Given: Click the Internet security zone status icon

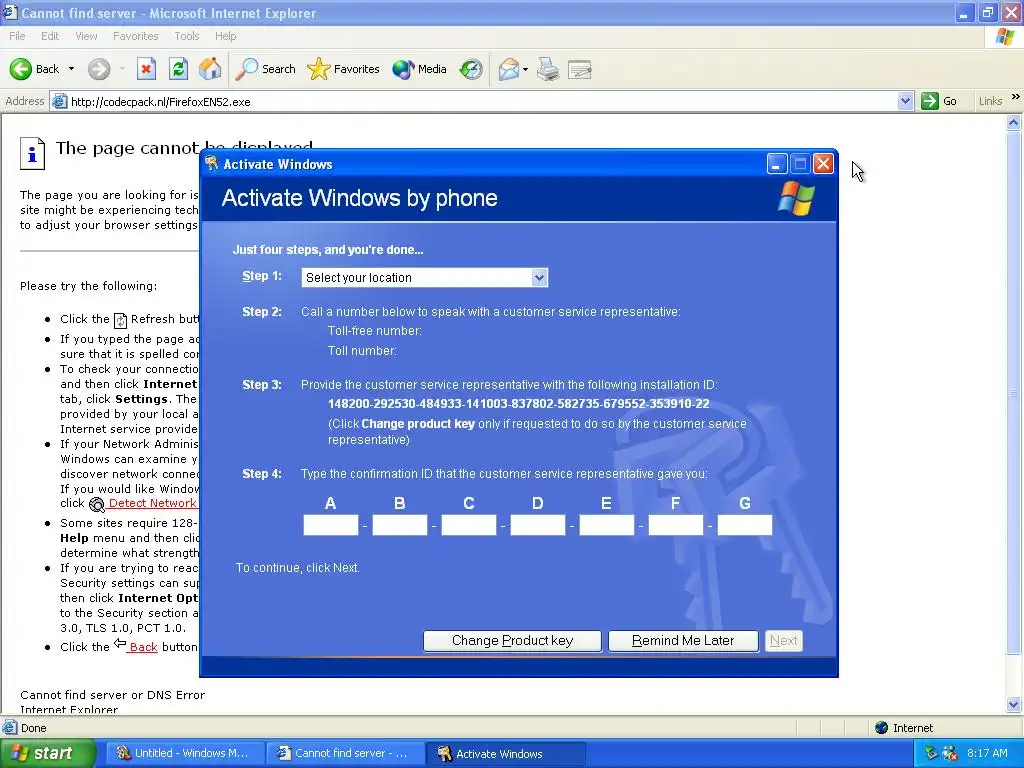Looking at the screenshot, I should [882, 728].
